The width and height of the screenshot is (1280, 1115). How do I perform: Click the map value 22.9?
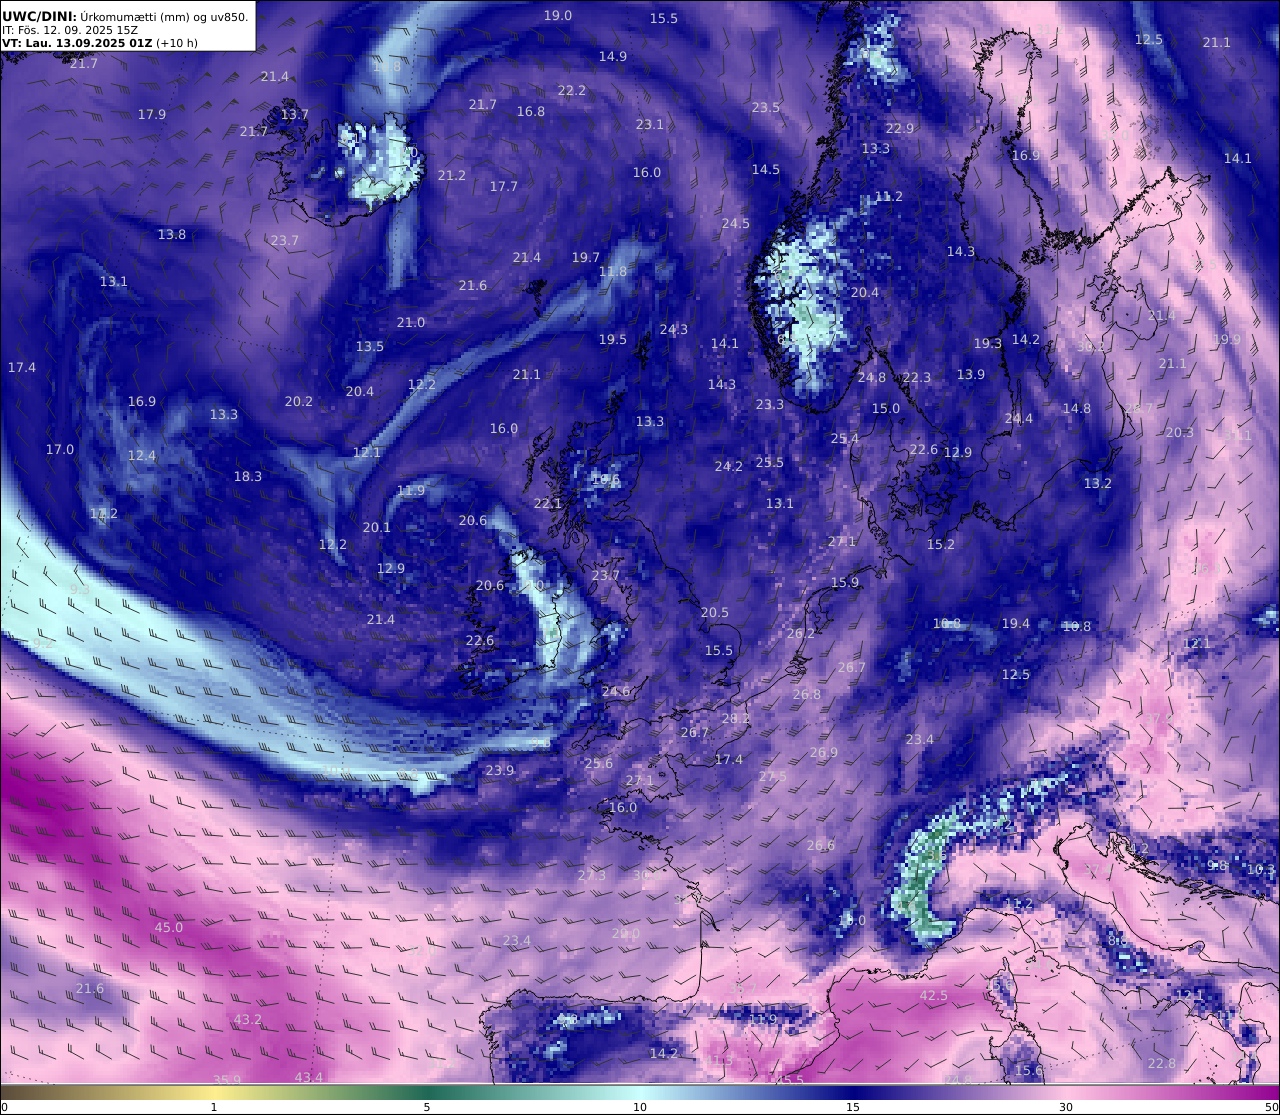(x=900, y=128)
